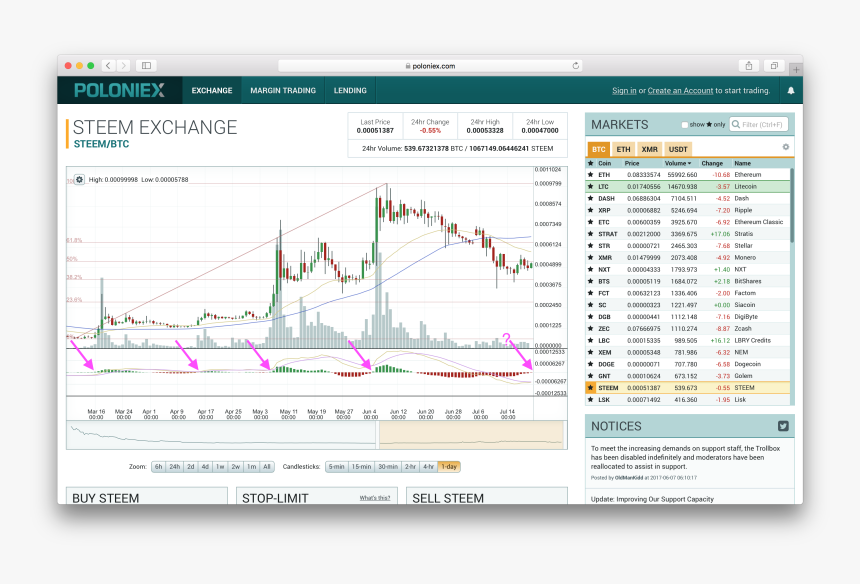Screen dimensions: 860x584
Task: Enable the 'show starred only' checkbox
Action: tap(684, 124)
